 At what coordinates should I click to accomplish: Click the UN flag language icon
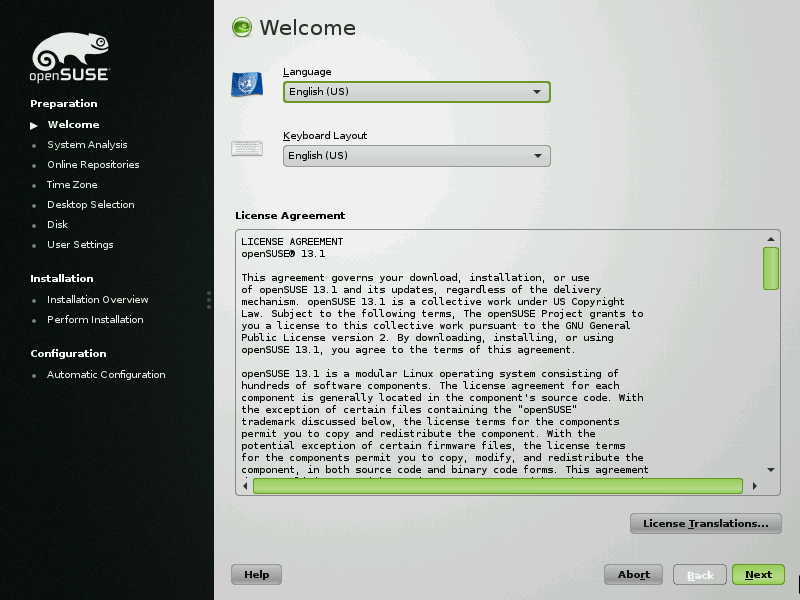tap(246, 85)
